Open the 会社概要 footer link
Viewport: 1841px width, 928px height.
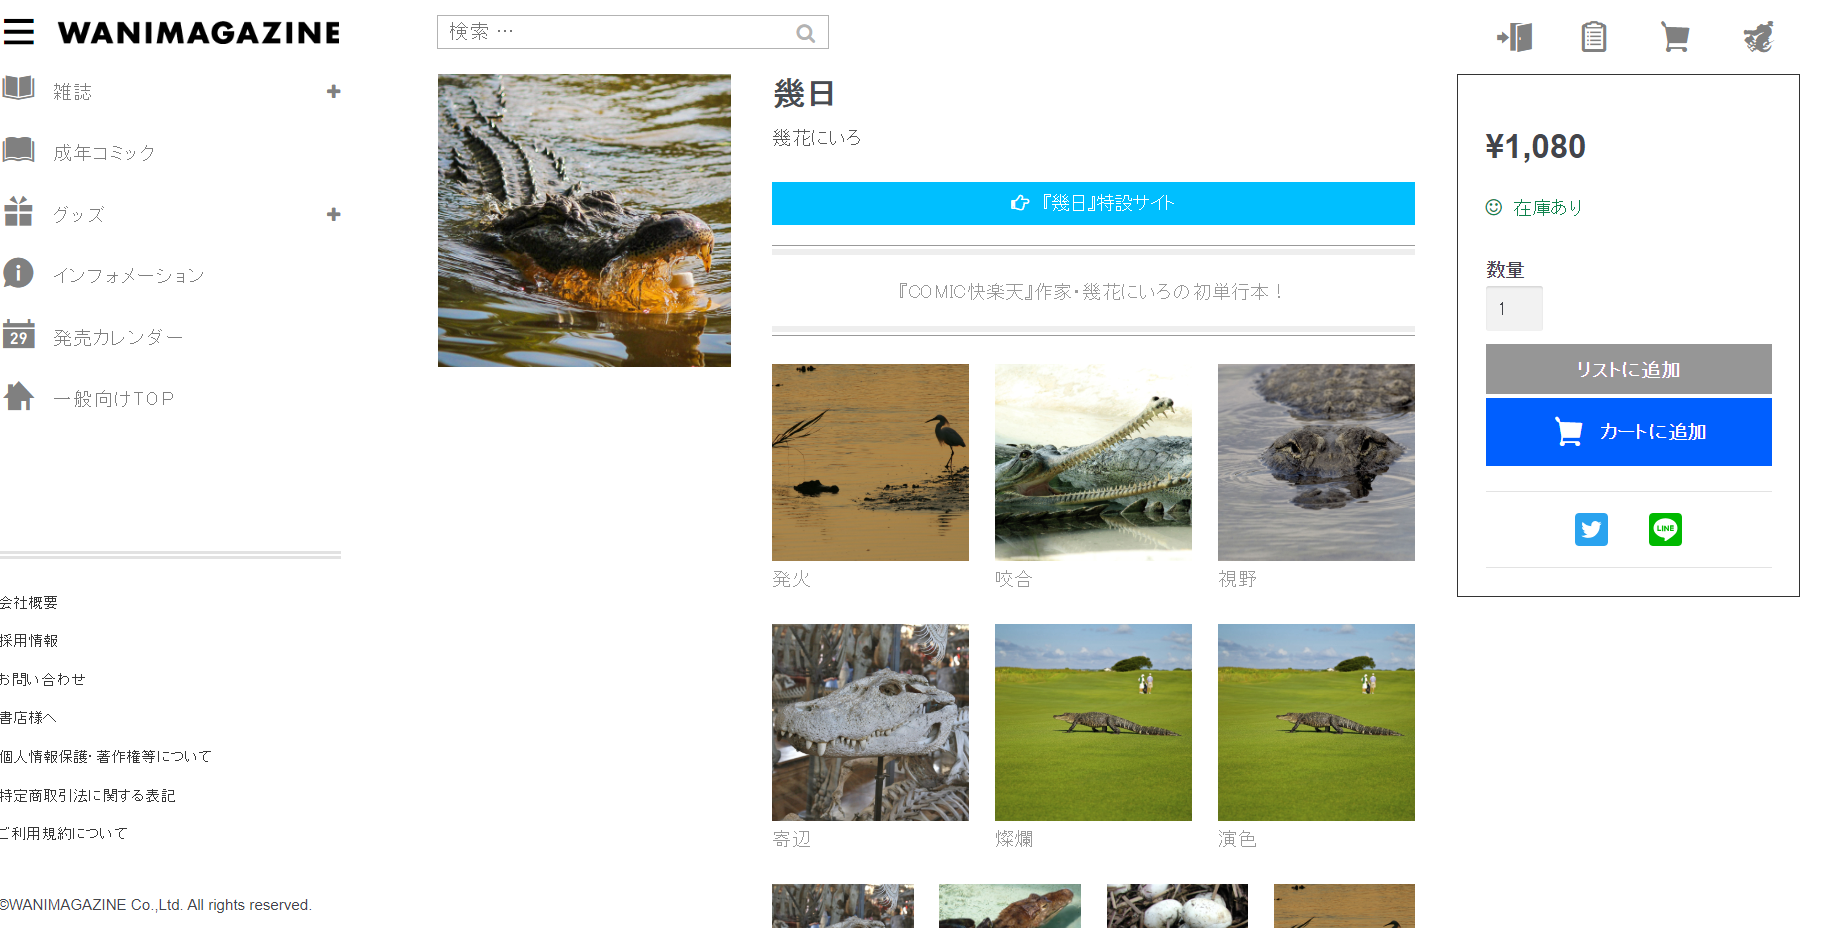(29, 602)
